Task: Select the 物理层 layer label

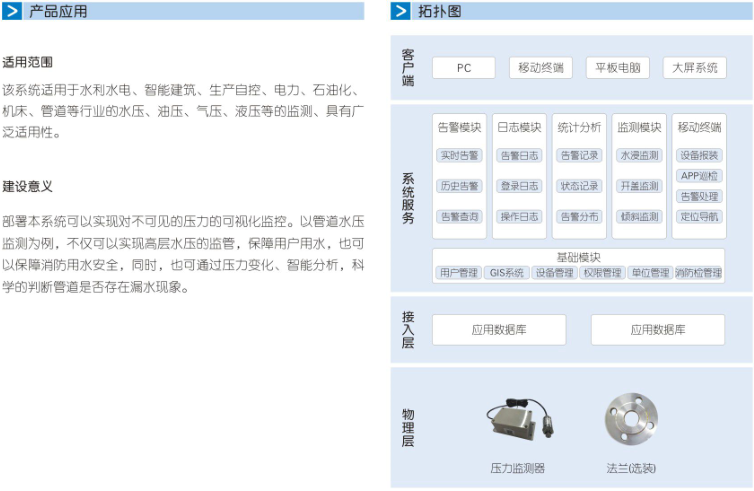Action: pyautogui.click(x=408, y=428)
